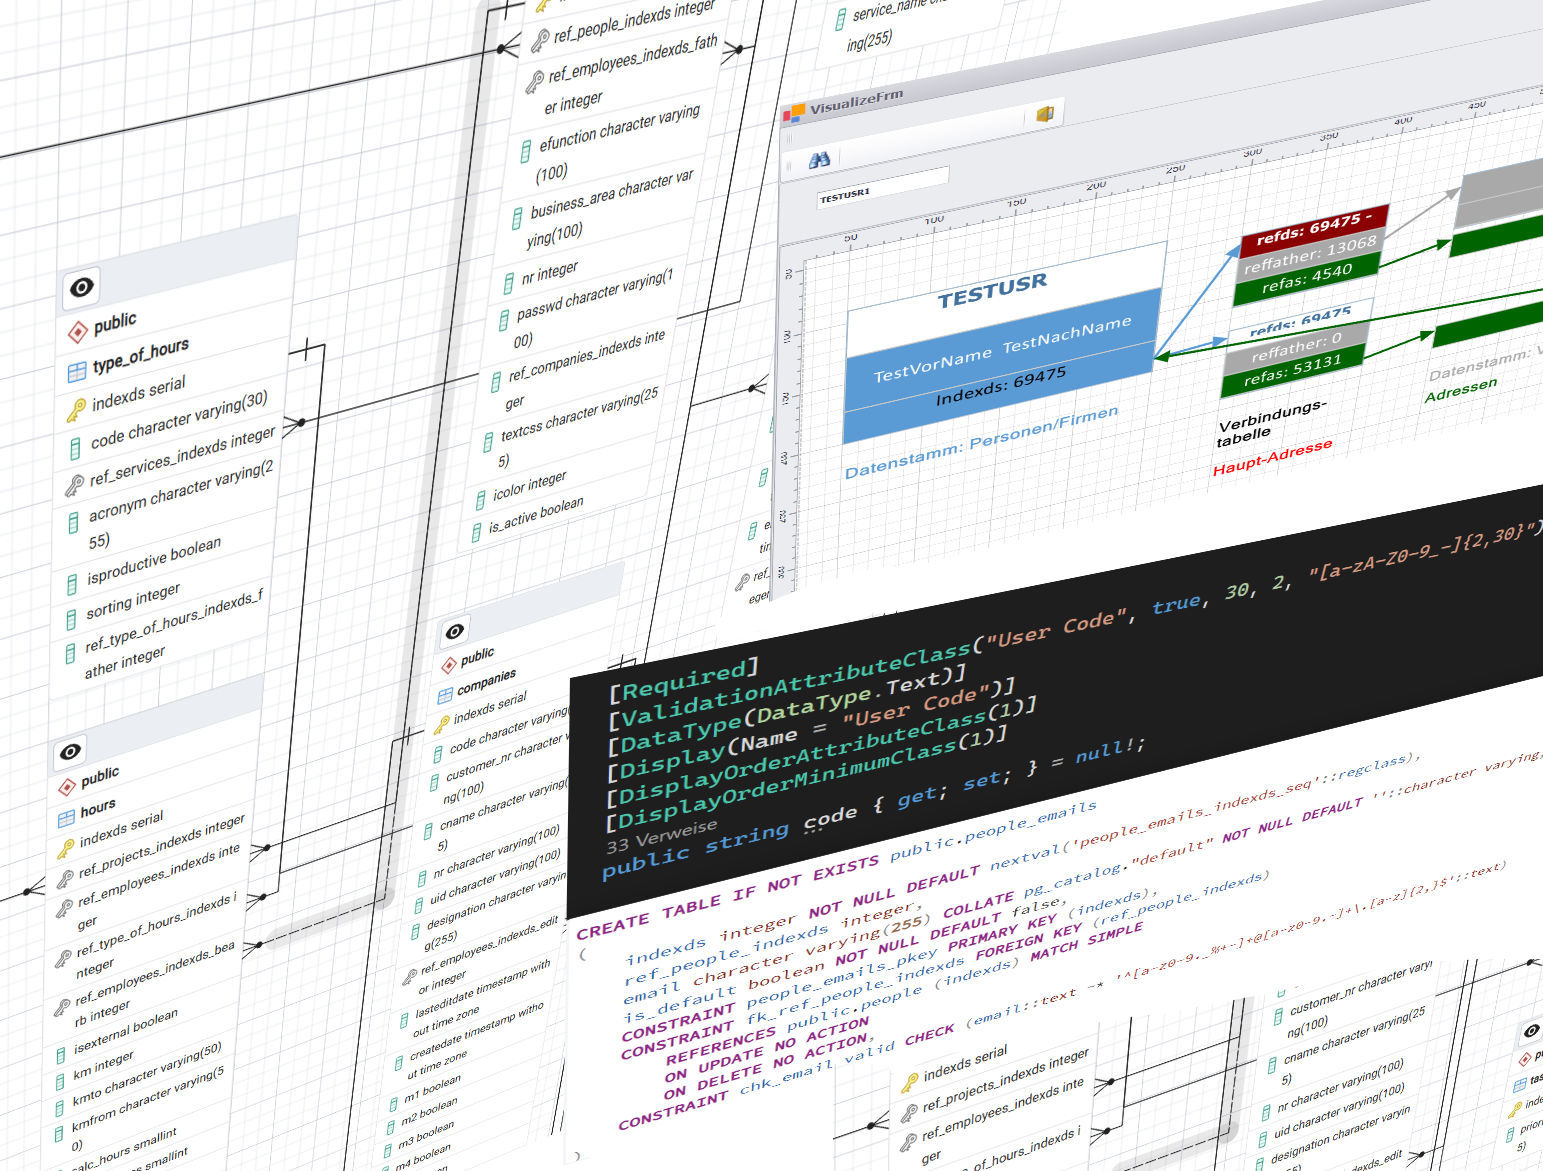
Task: Click the table icon beside hours
Action: pos(66,817)
